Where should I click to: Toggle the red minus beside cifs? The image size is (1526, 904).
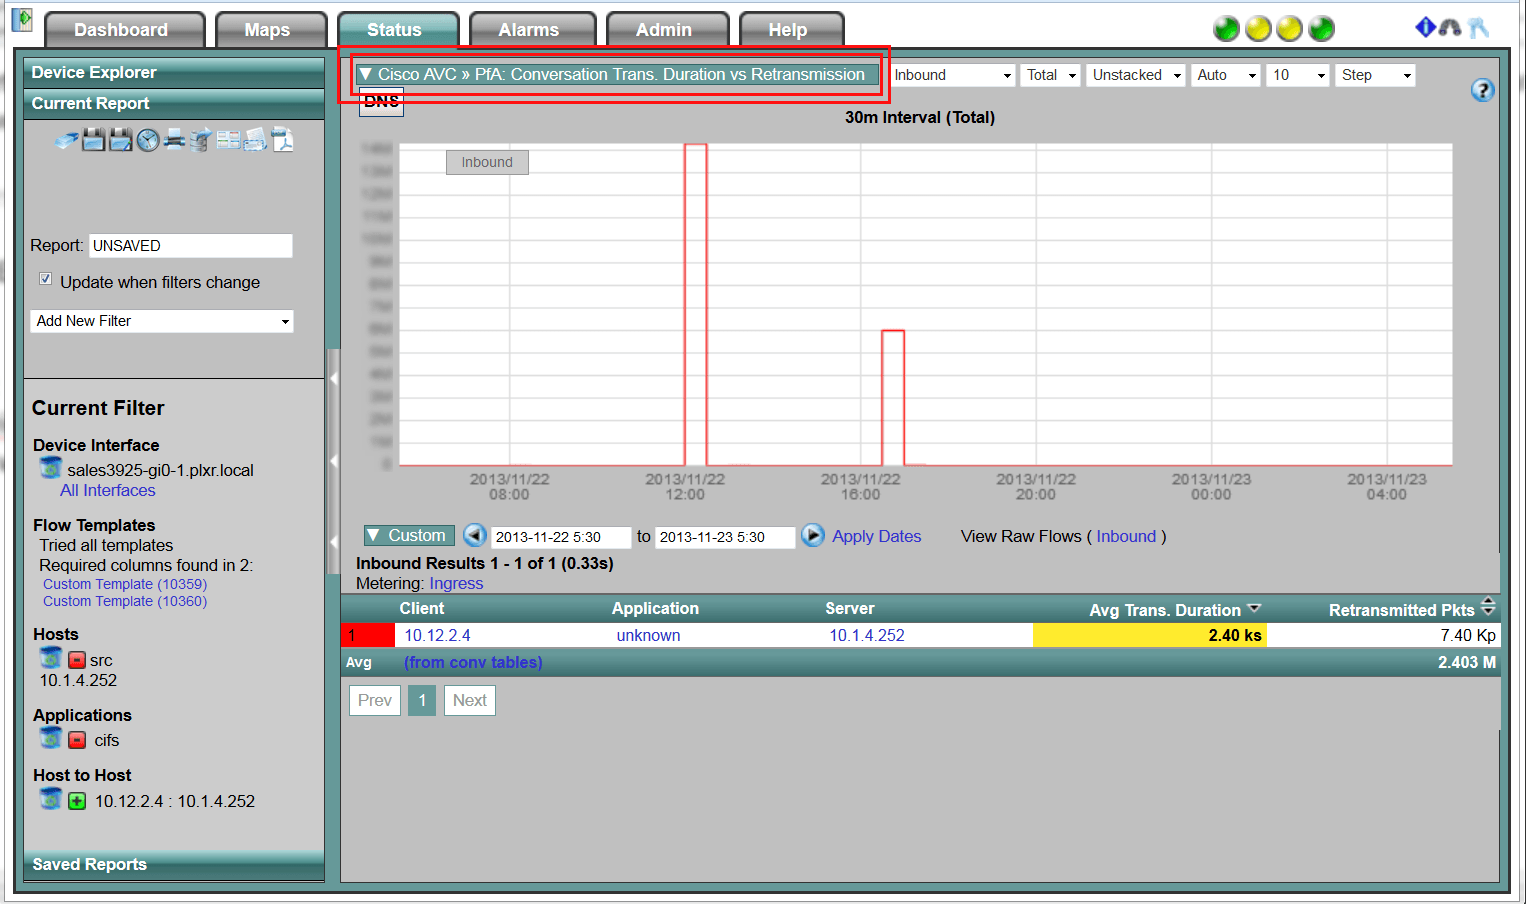[77, 740]
